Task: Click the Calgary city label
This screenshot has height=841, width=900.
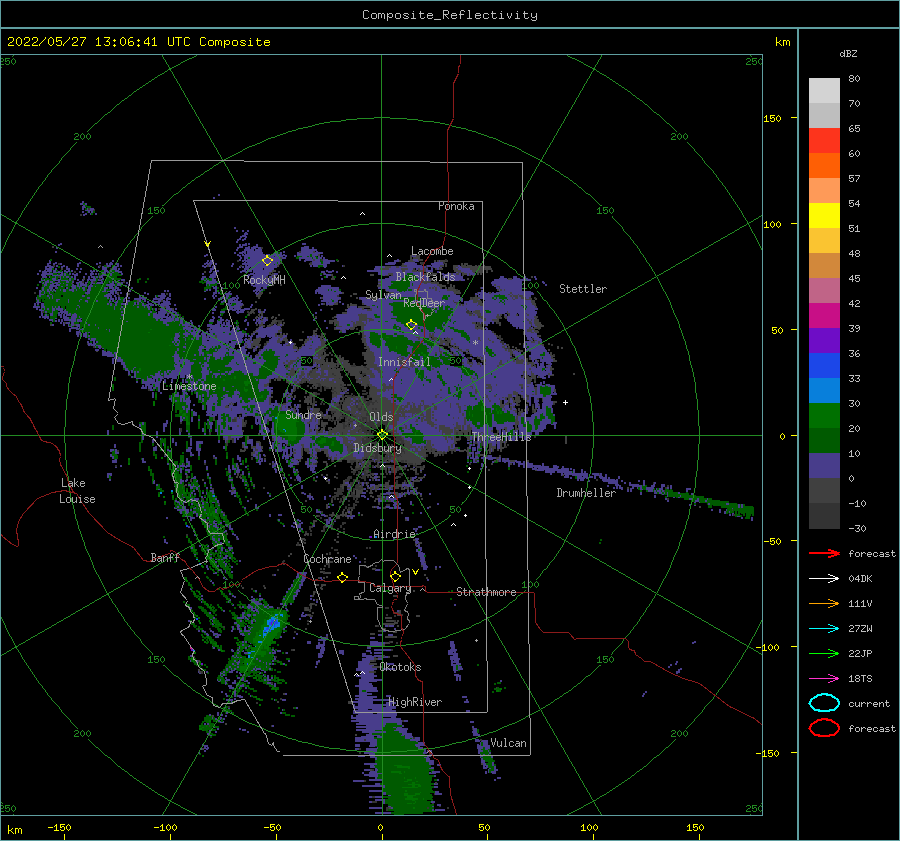Action: point(390,588)
